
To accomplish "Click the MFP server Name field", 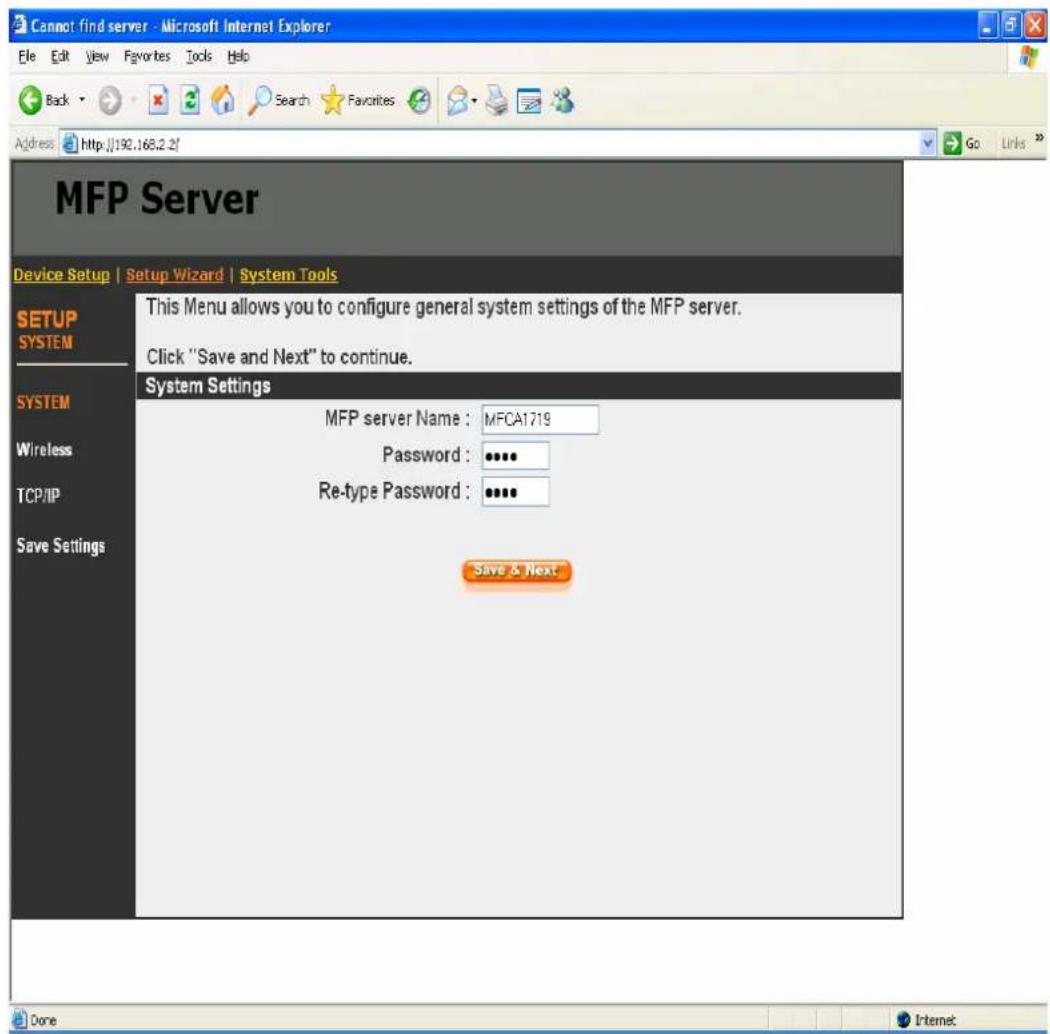I will point(540,419).
